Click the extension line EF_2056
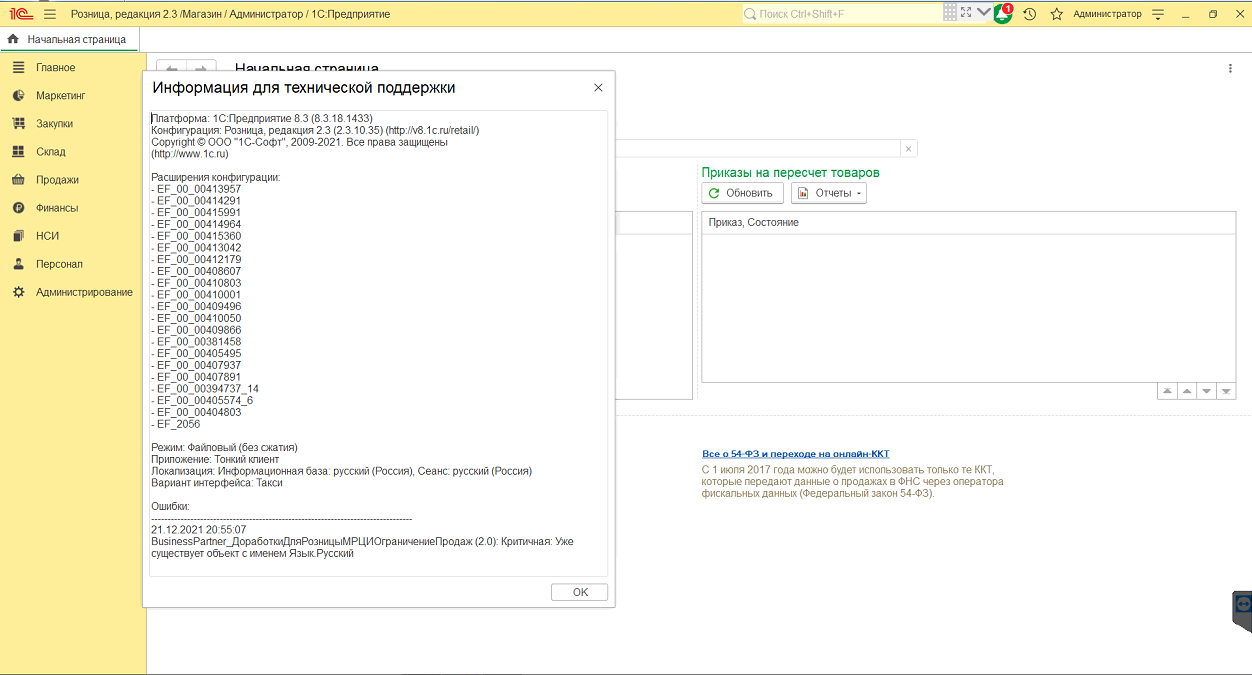1252x675 pixels. [x=176, y=424]
